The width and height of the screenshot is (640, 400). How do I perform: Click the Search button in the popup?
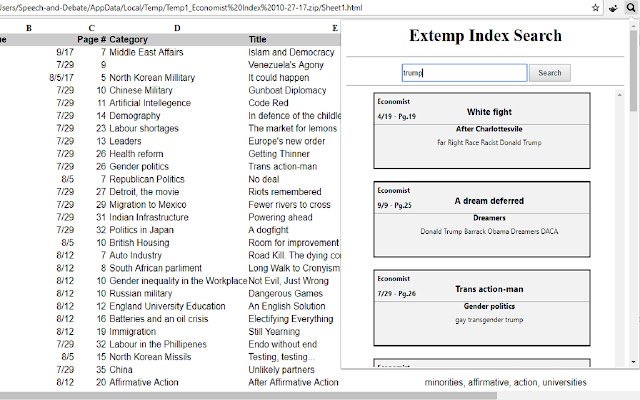click(550, 73)
